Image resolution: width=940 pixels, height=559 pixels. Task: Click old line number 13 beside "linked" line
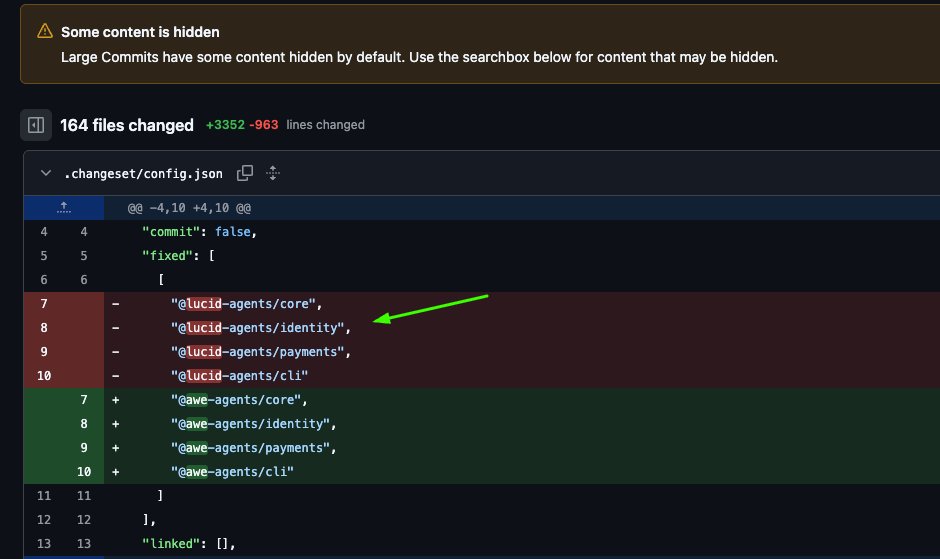tap(44, 544)
